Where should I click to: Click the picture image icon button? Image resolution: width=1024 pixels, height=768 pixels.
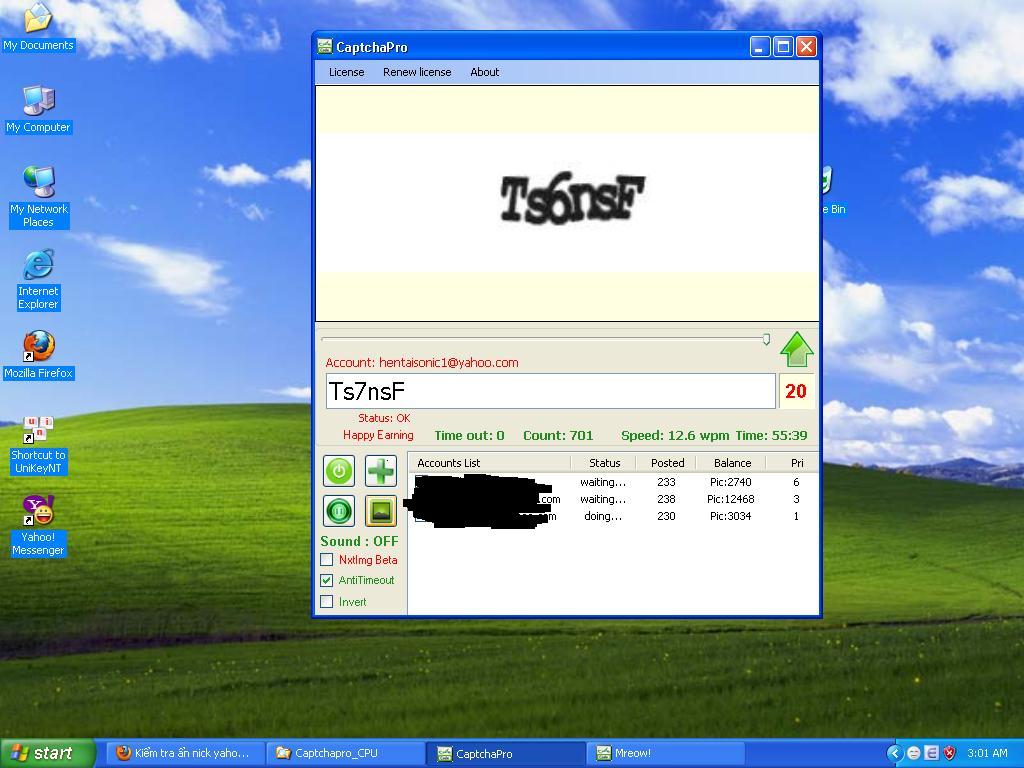381,511
